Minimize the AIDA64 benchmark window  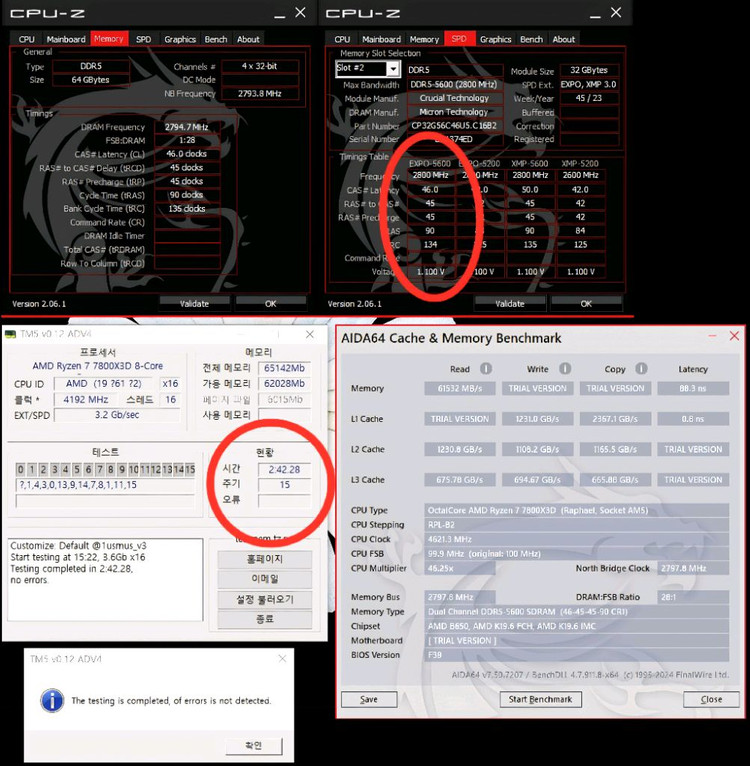(x=712, y=336)
